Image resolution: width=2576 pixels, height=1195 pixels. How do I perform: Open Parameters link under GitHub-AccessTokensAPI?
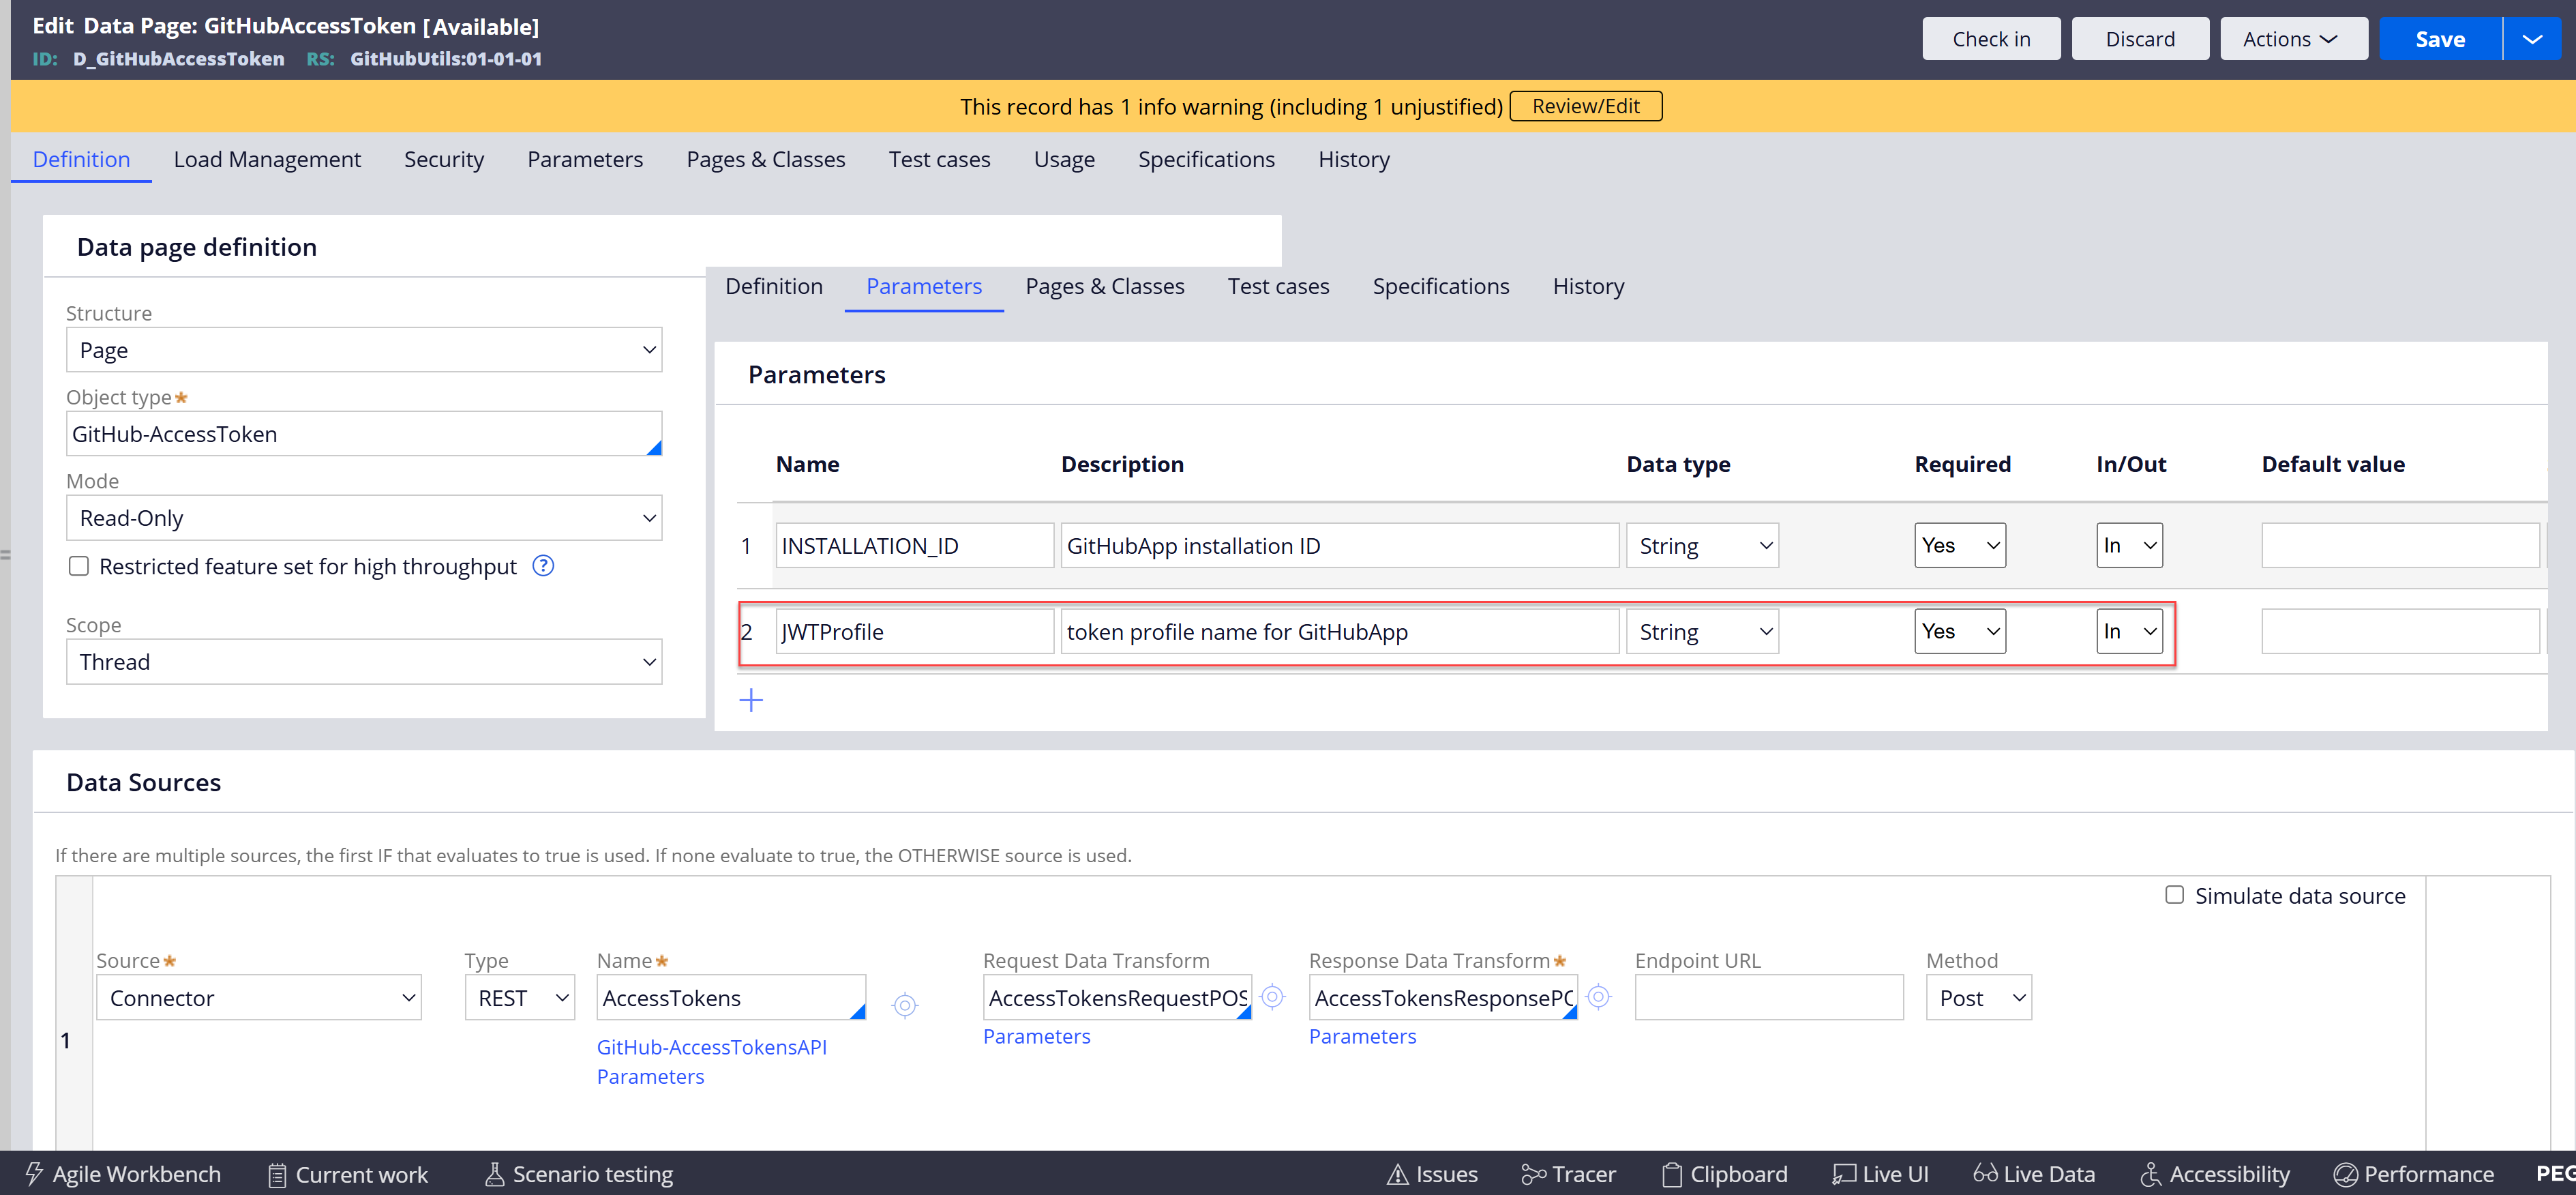click(x=650, y=1076)
